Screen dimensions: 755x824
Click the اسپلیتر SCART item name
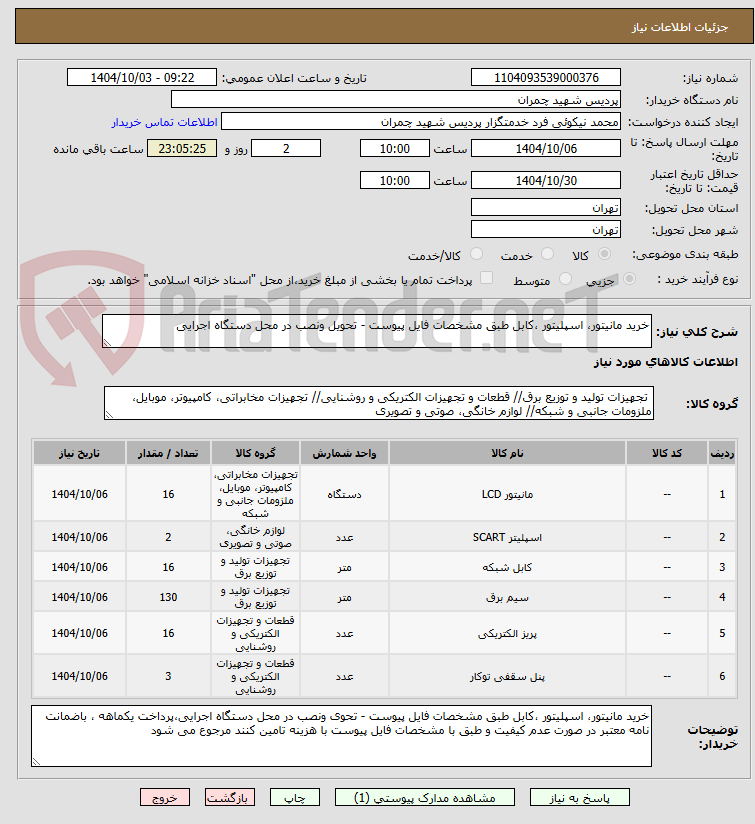point(507,537)
